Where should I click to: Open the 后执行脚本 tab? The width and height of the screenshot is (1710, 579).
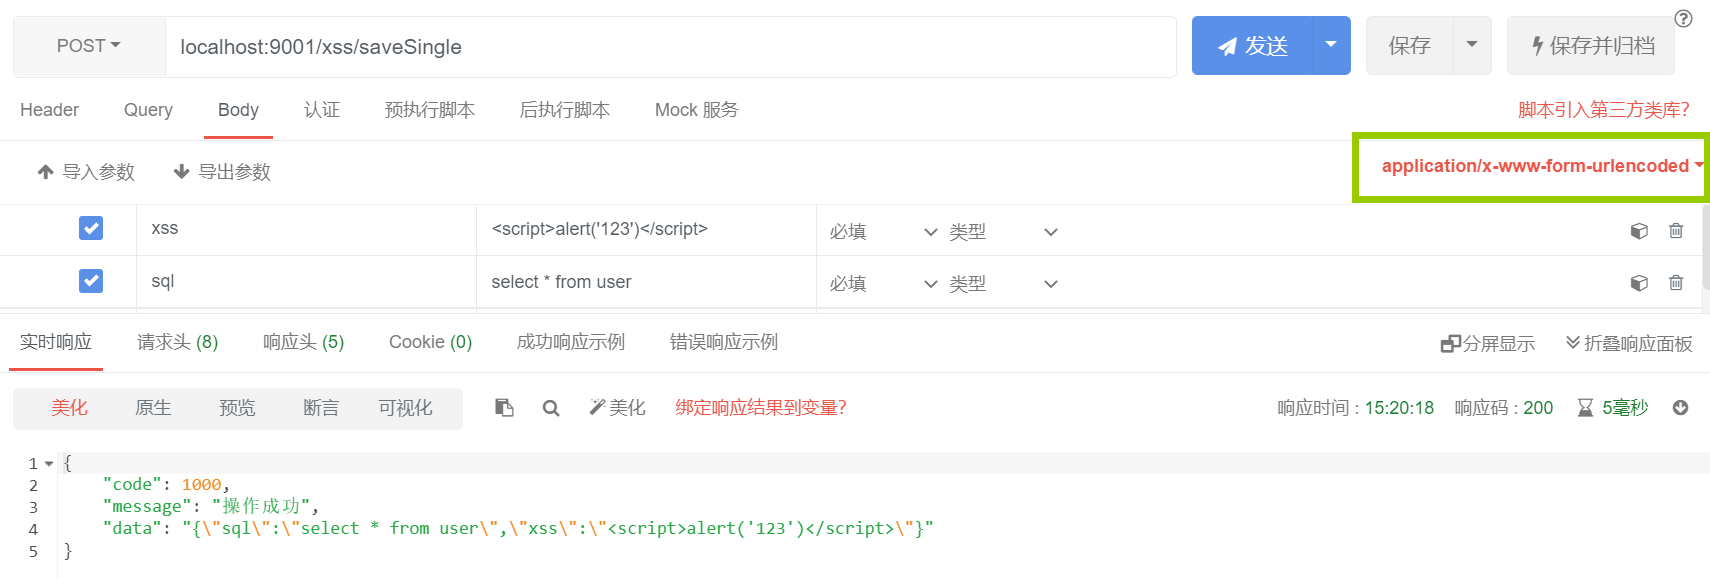click(565, 110)
